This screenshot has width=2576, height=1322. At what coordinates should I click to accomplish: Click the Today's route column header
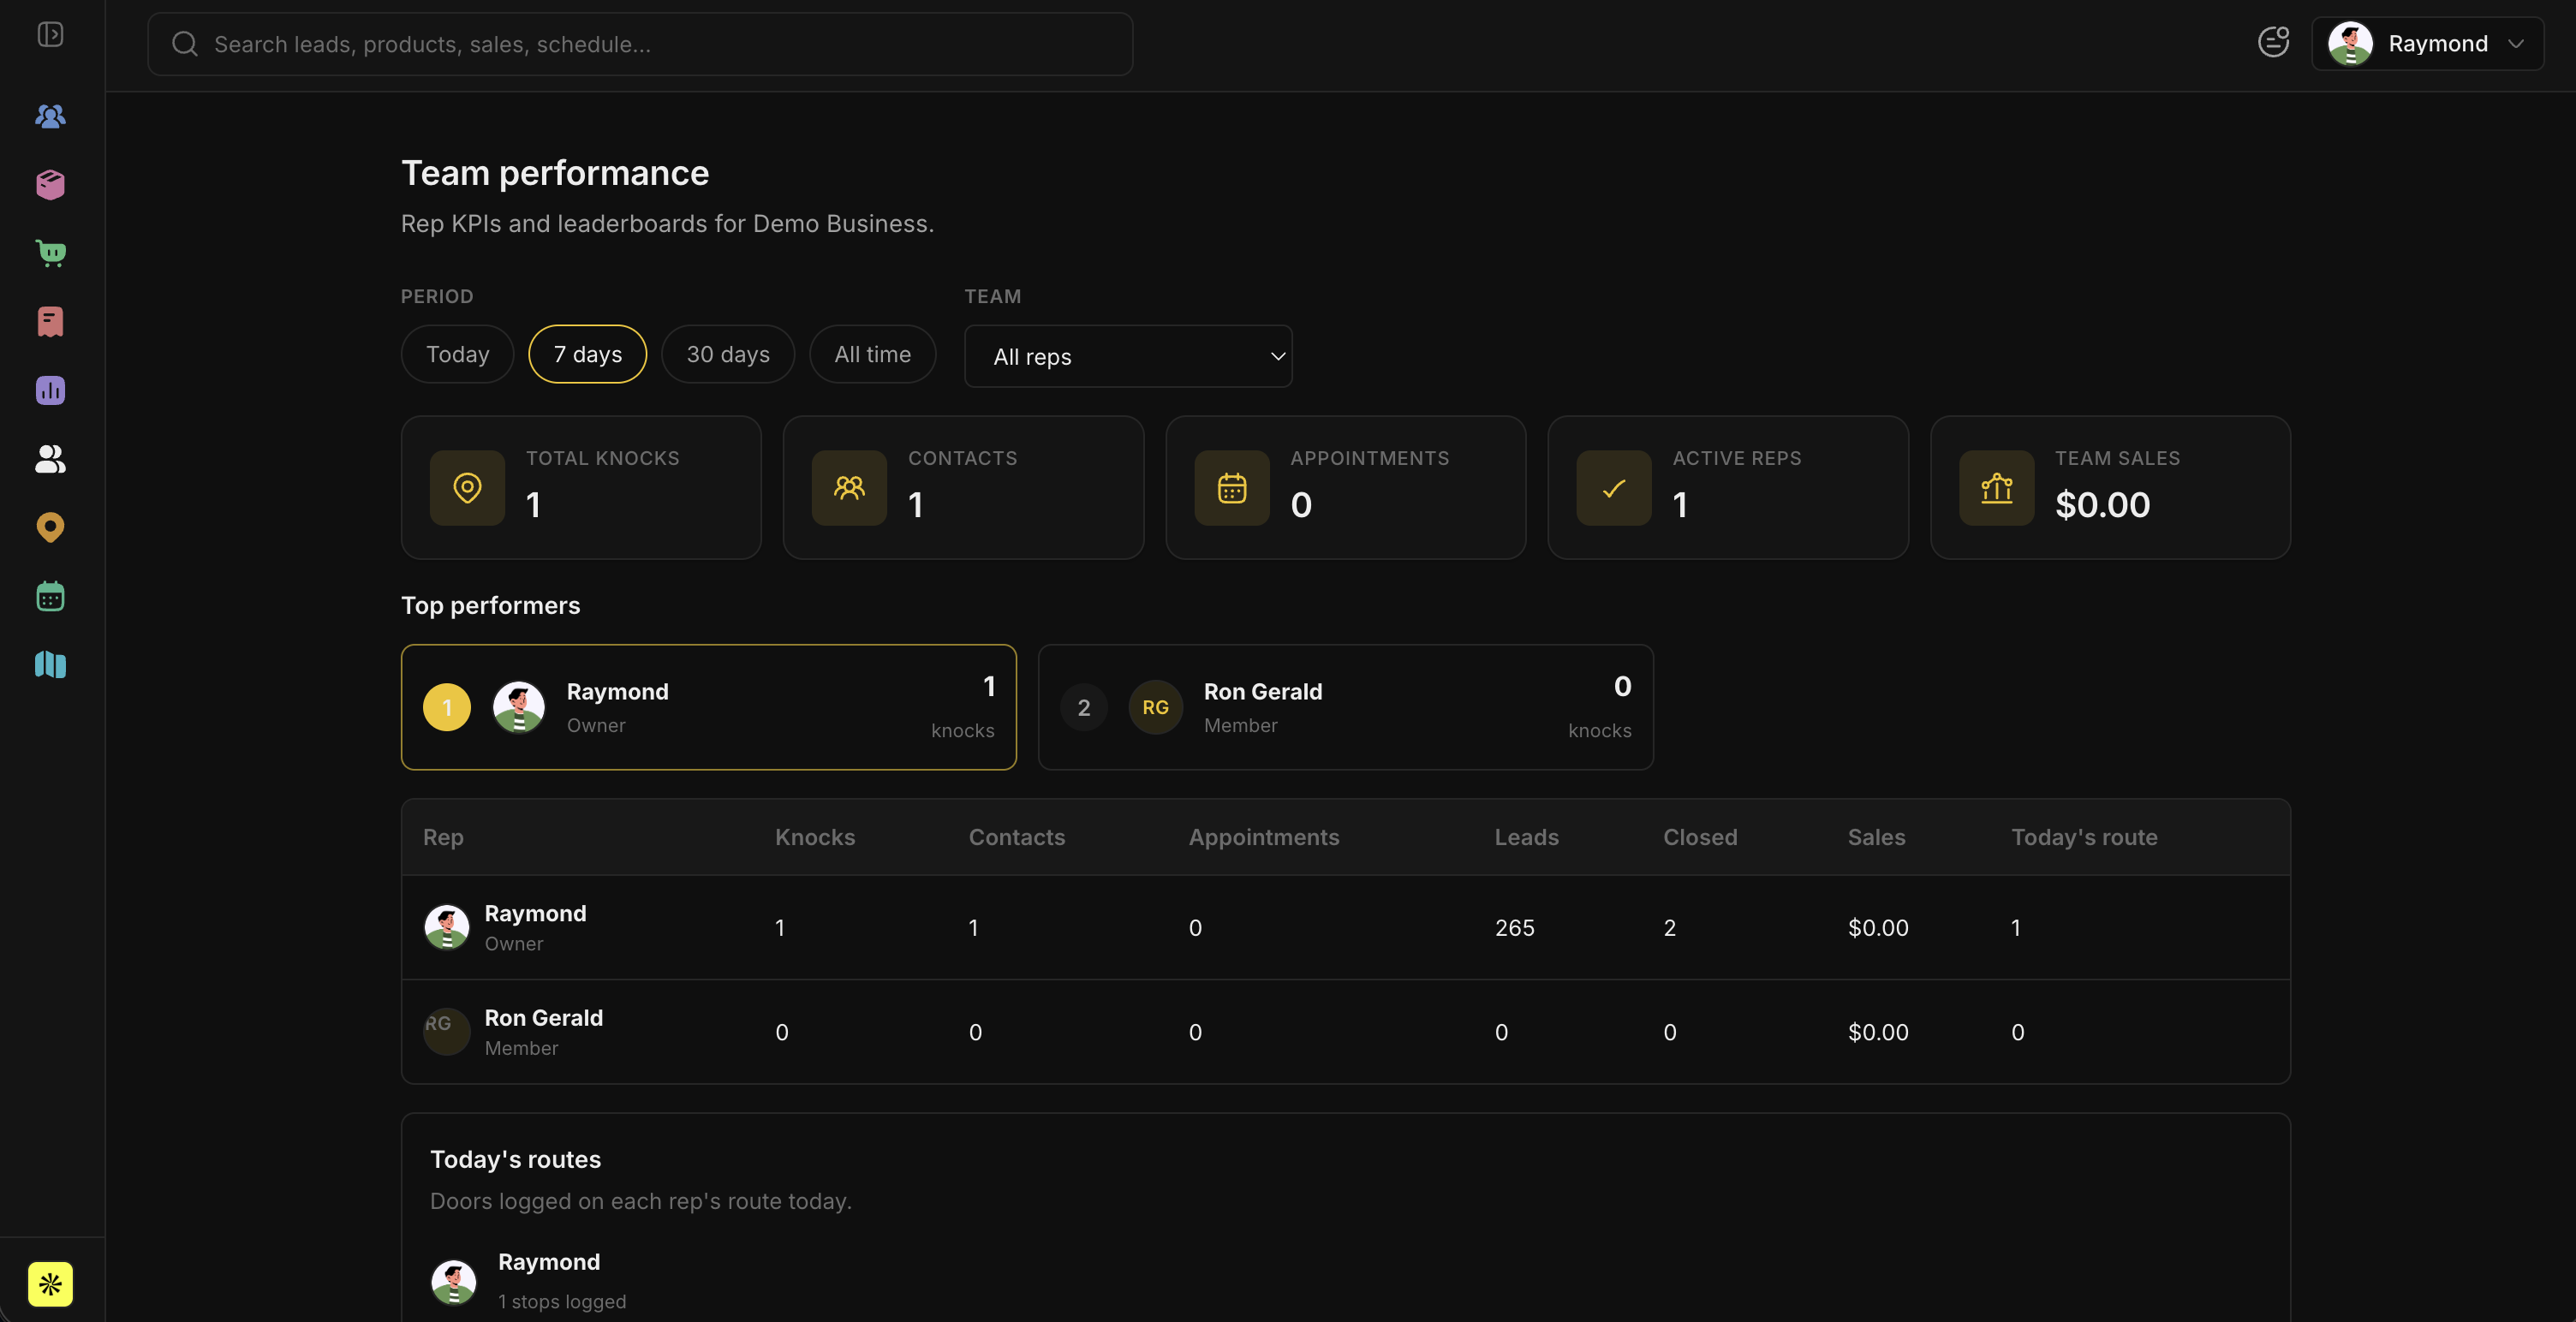(2084, 837)
